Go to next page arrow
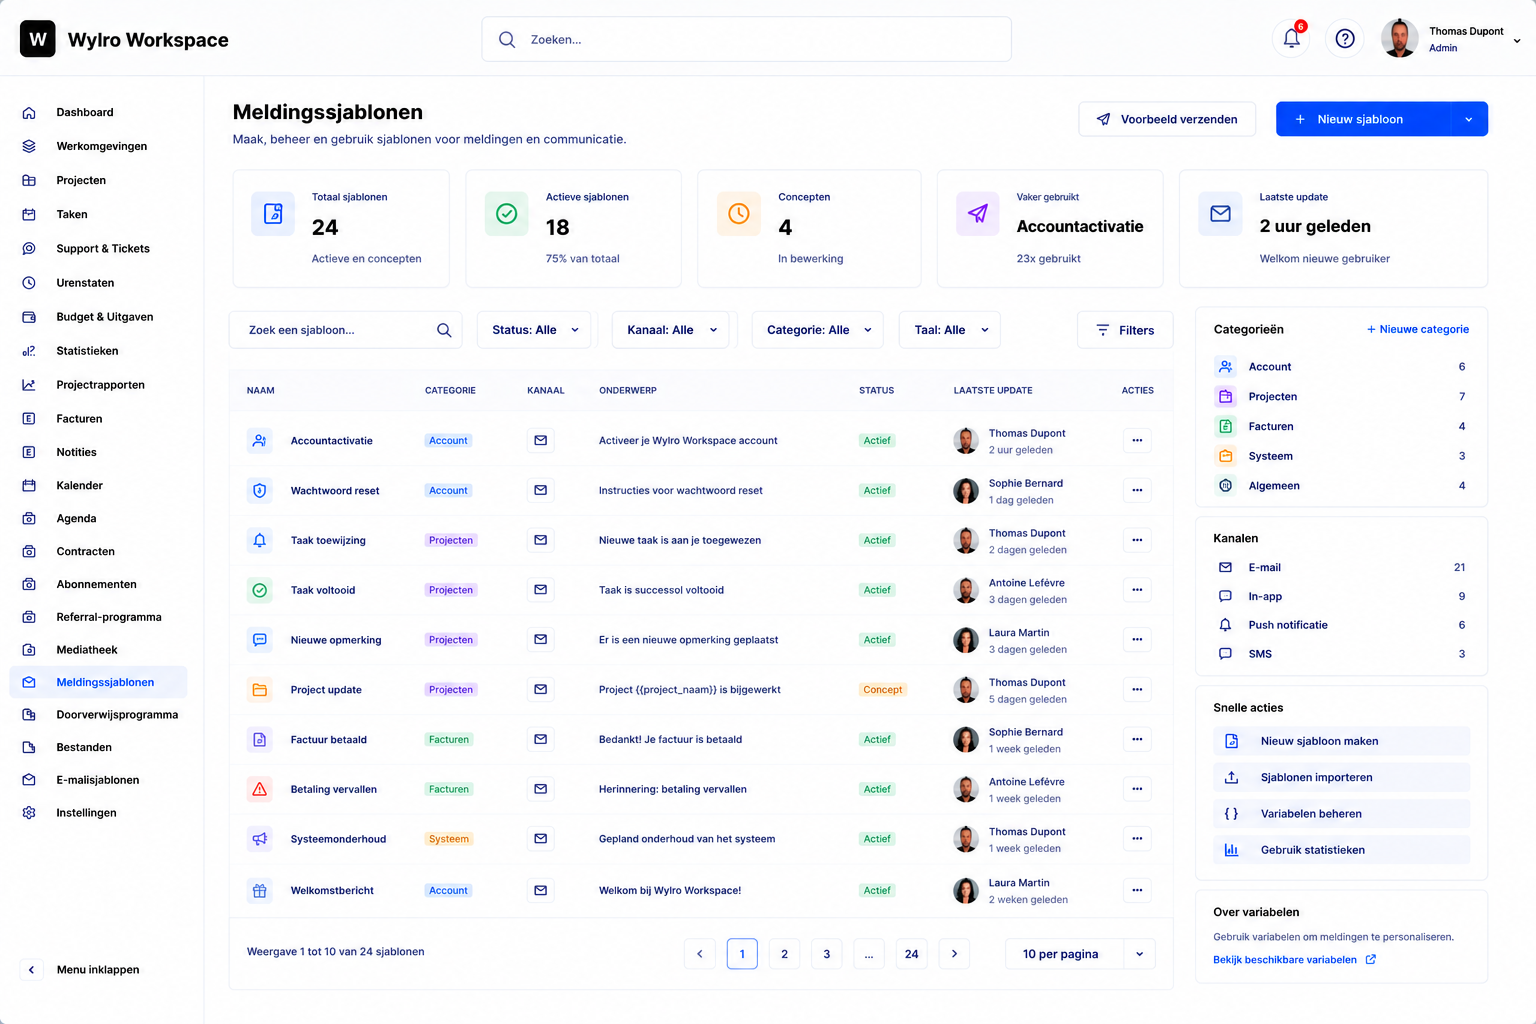Image resolution: width=1536 pixels, height=1024 pixels. click(954, 954)
